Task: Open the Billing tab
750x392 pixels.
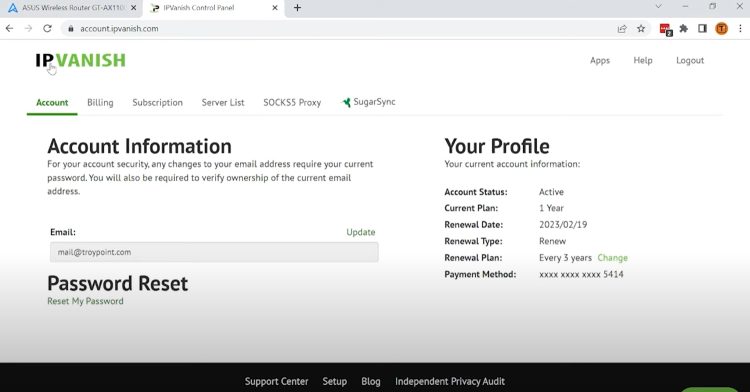Action: (100, 102)
